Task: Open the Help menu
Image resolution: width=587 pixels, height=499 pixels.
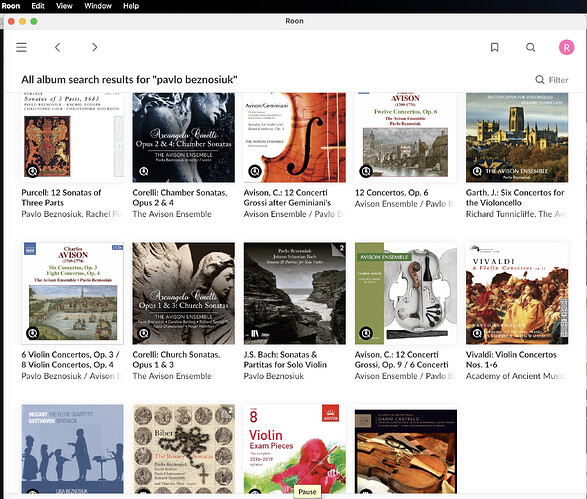Action: pyautogui.click(x=131, y=6)
